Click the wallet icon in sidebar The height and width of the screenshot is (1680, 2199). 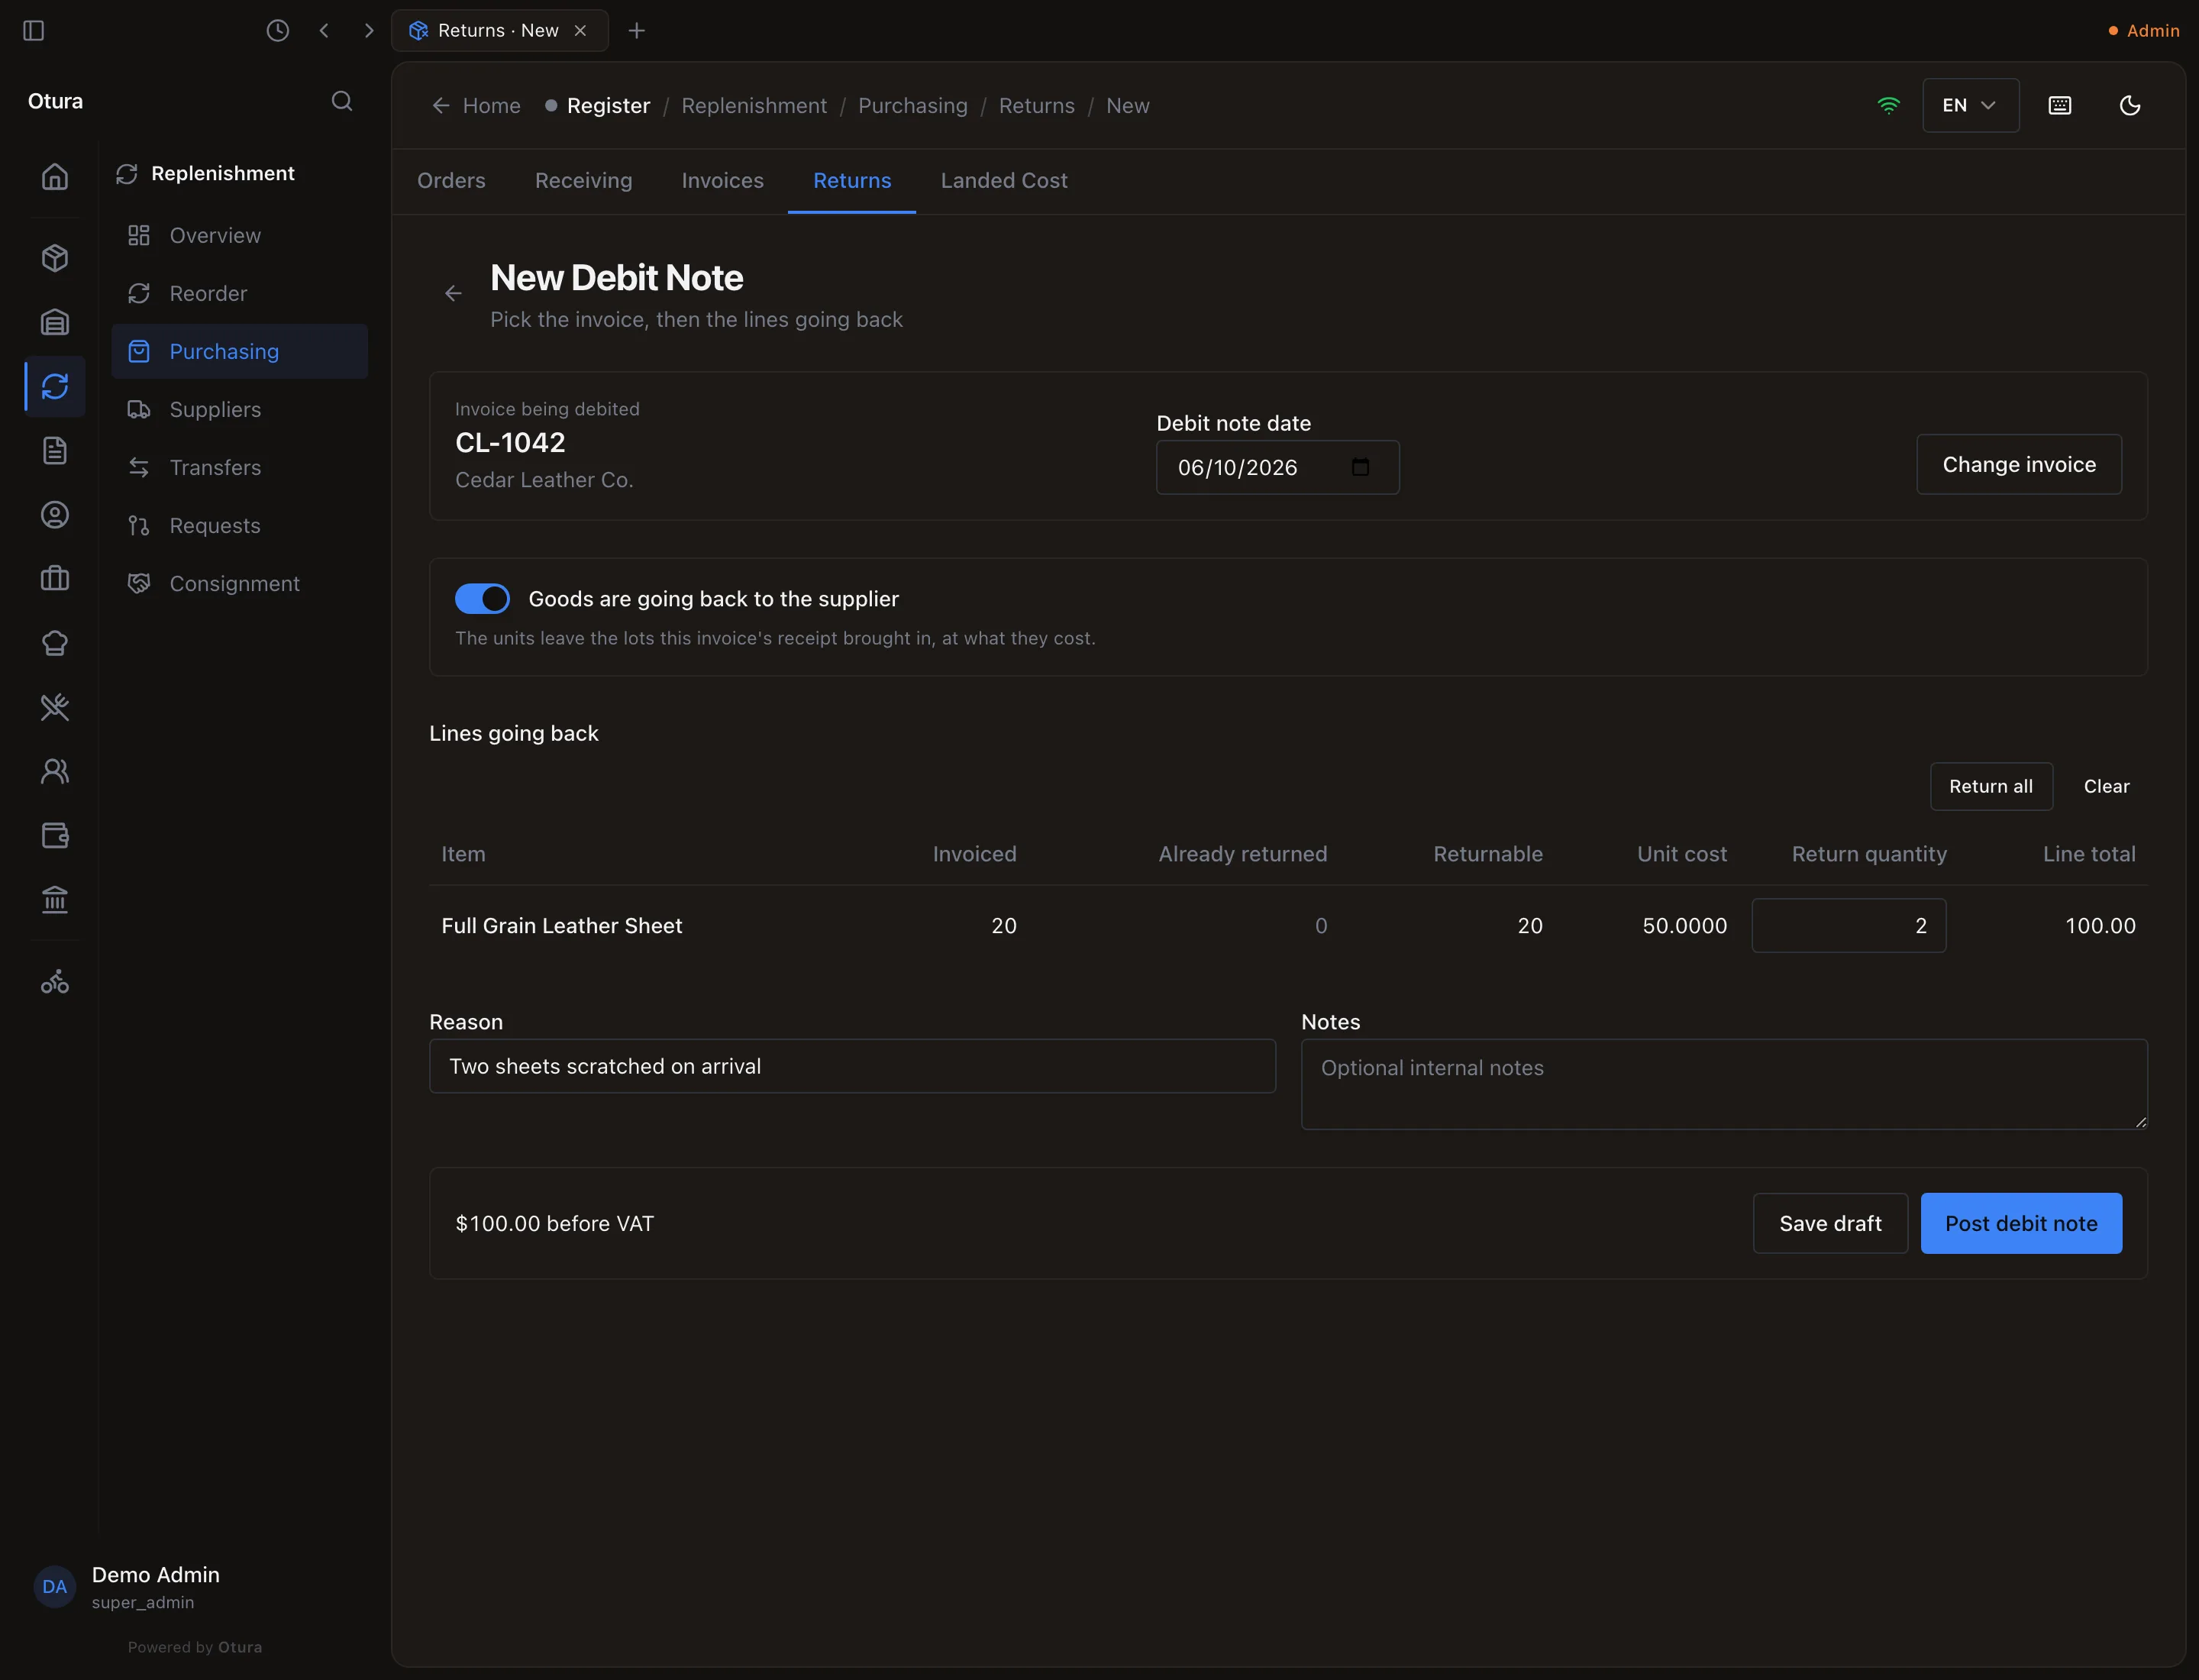(x=55, y=836)
